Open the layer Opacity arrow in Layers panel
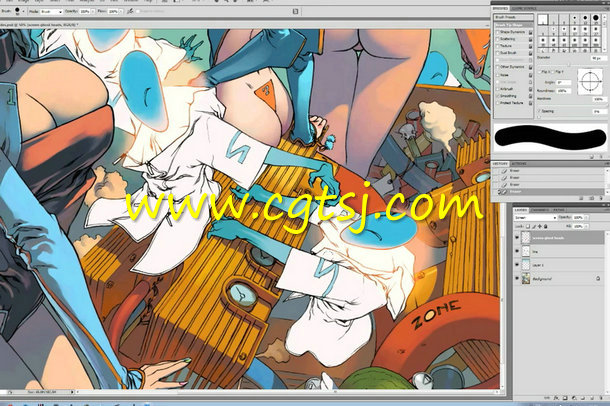The height and width of the screenshot is (406, 610). pos(586,218)
